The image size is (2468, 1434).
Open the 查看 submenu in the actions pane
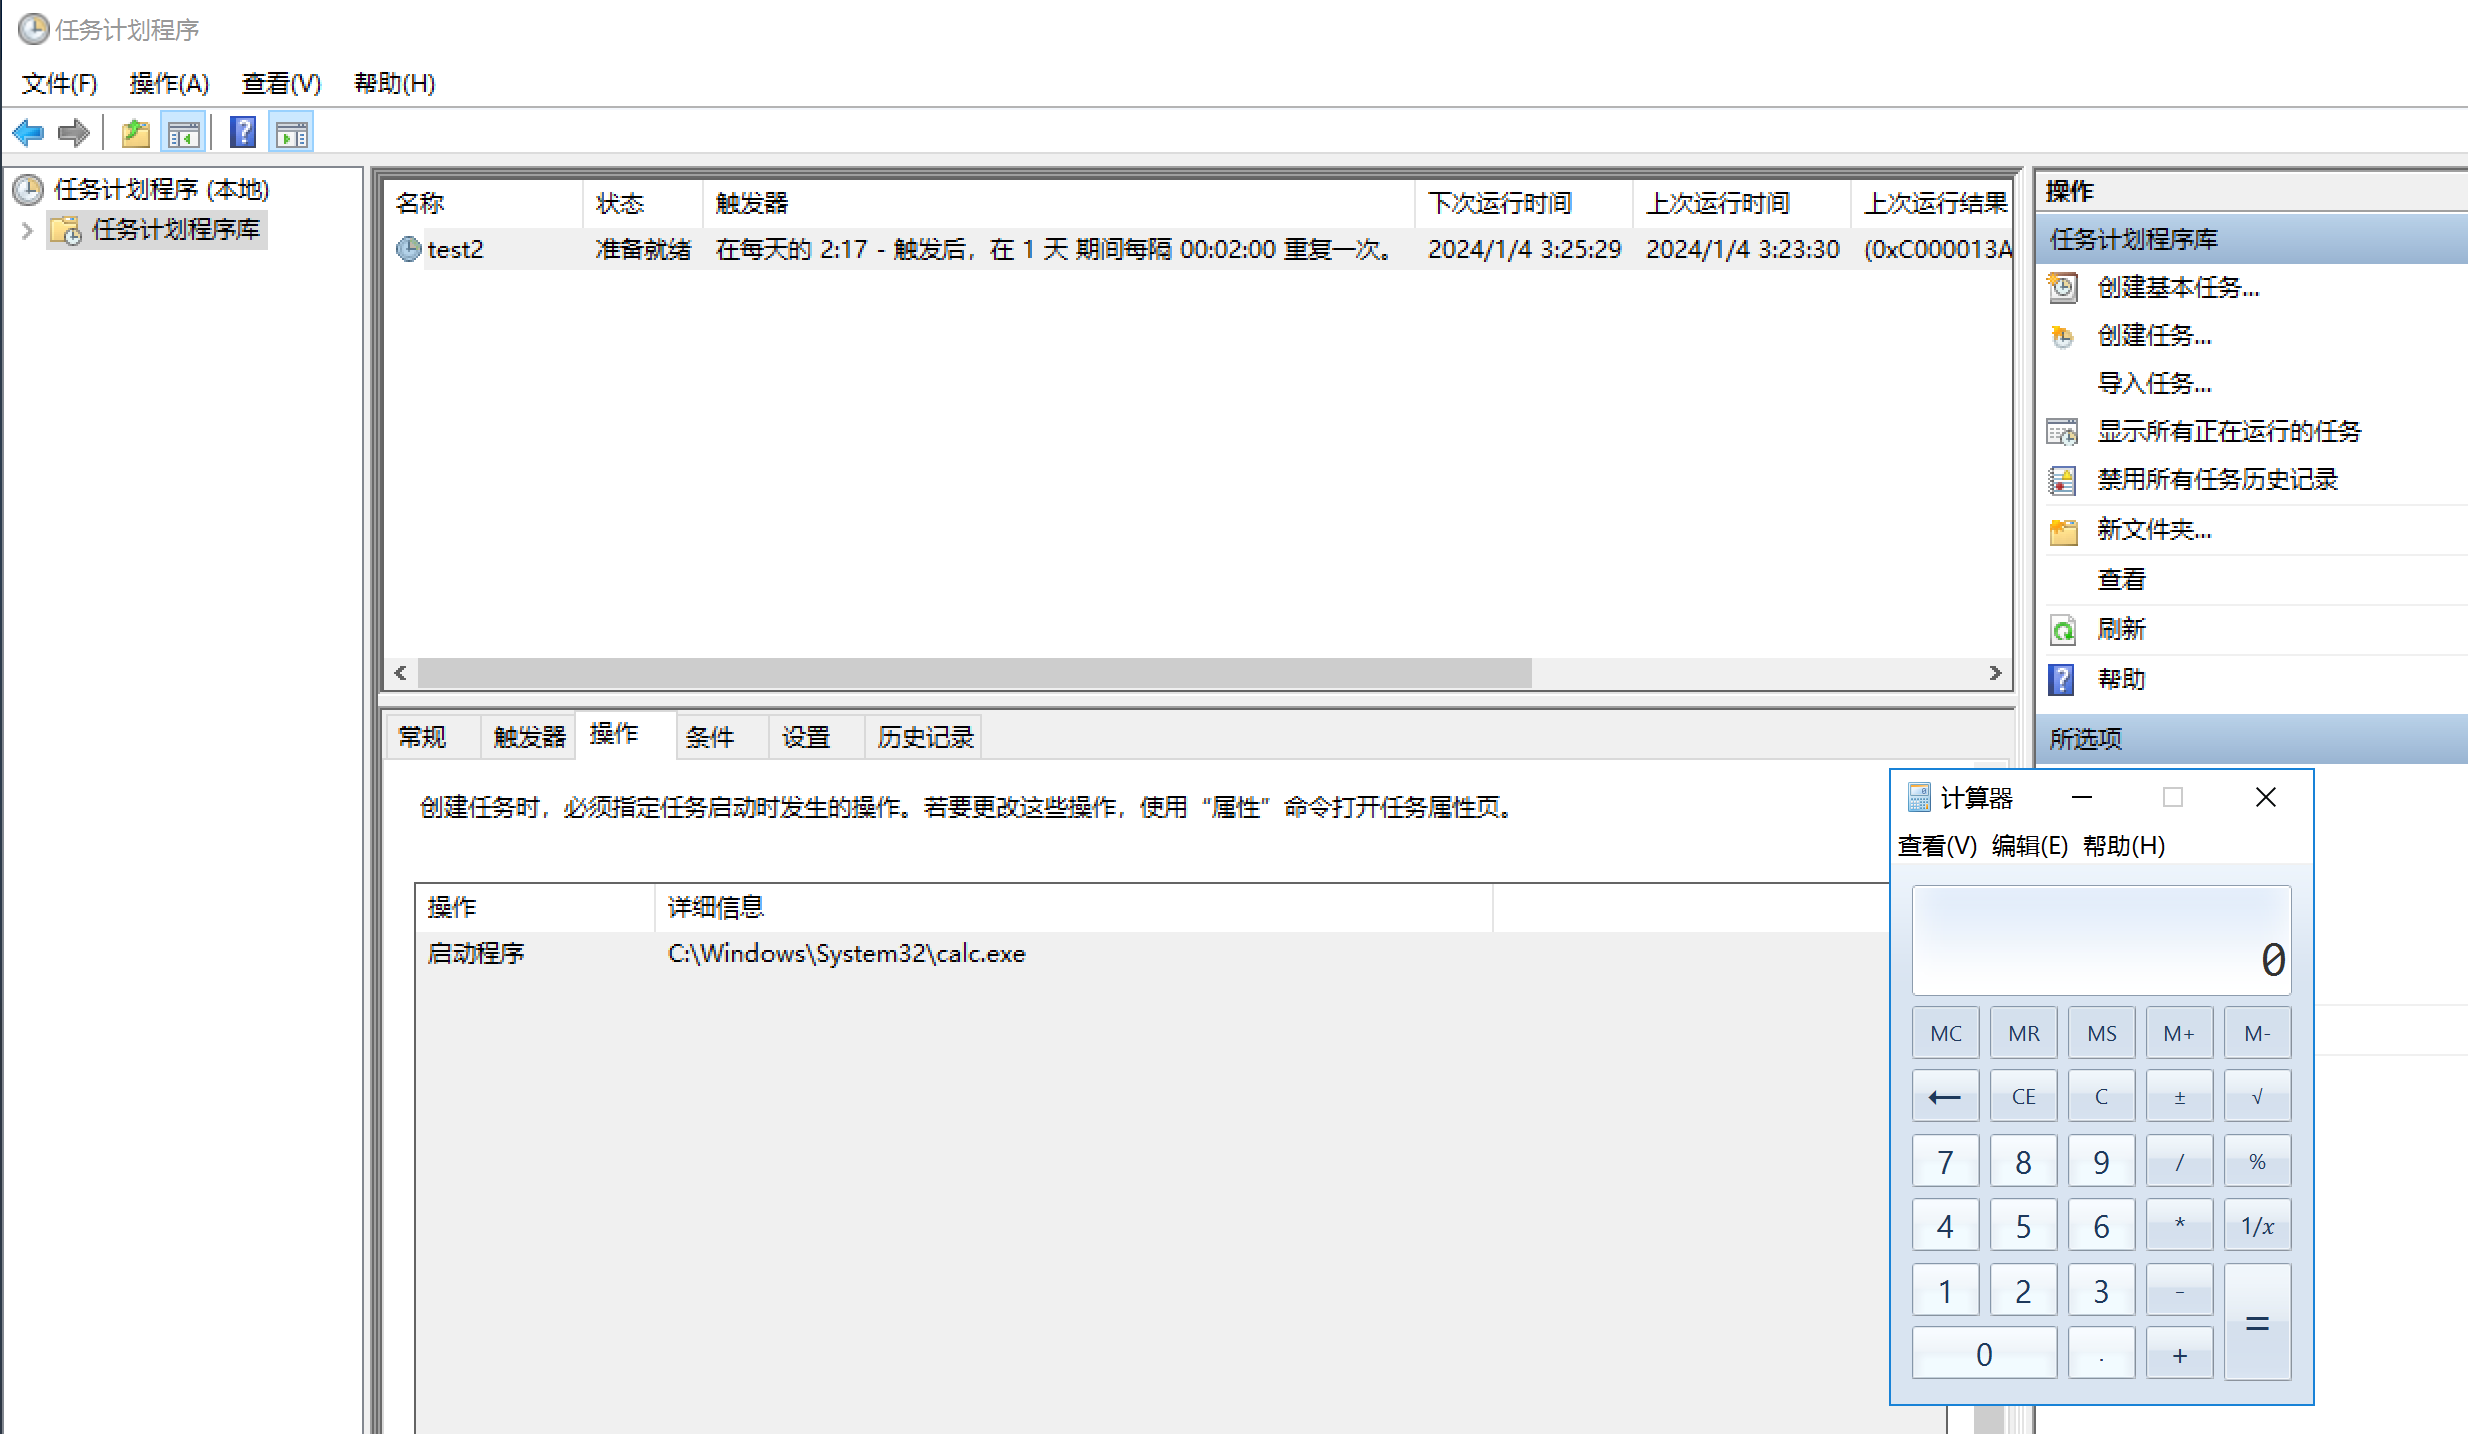coord(2121,579)
